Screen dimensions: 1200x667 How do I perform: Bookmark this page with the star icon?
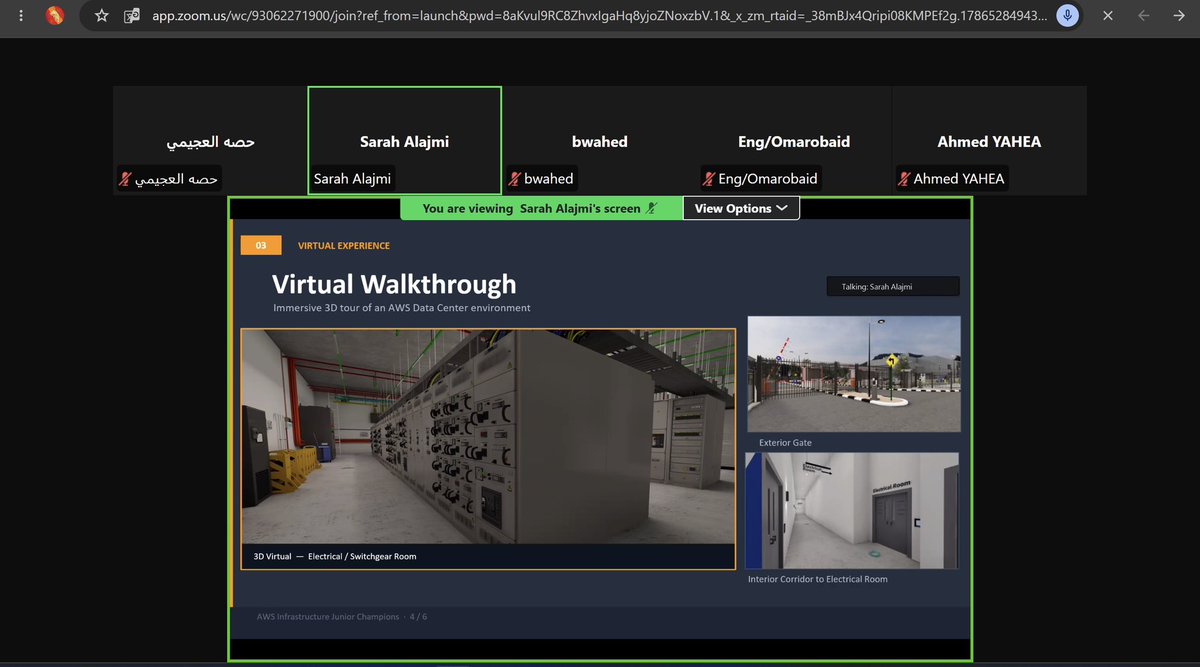(101, 15)
